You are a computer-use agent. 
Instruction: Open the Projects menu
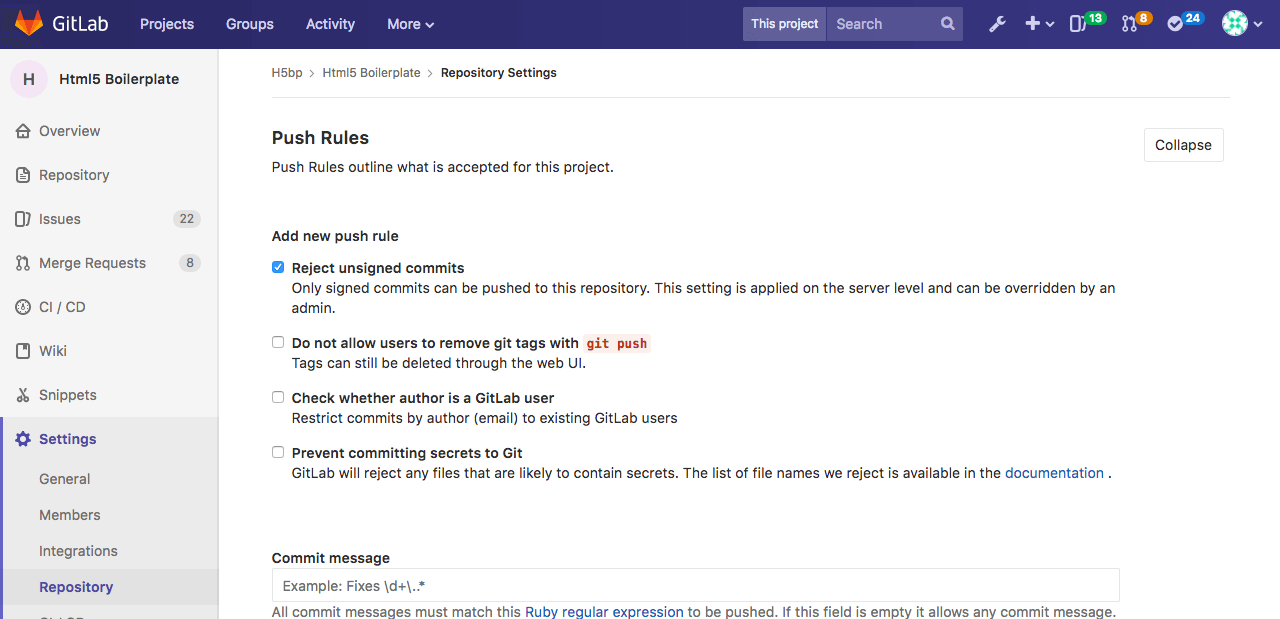coord(166,23)
